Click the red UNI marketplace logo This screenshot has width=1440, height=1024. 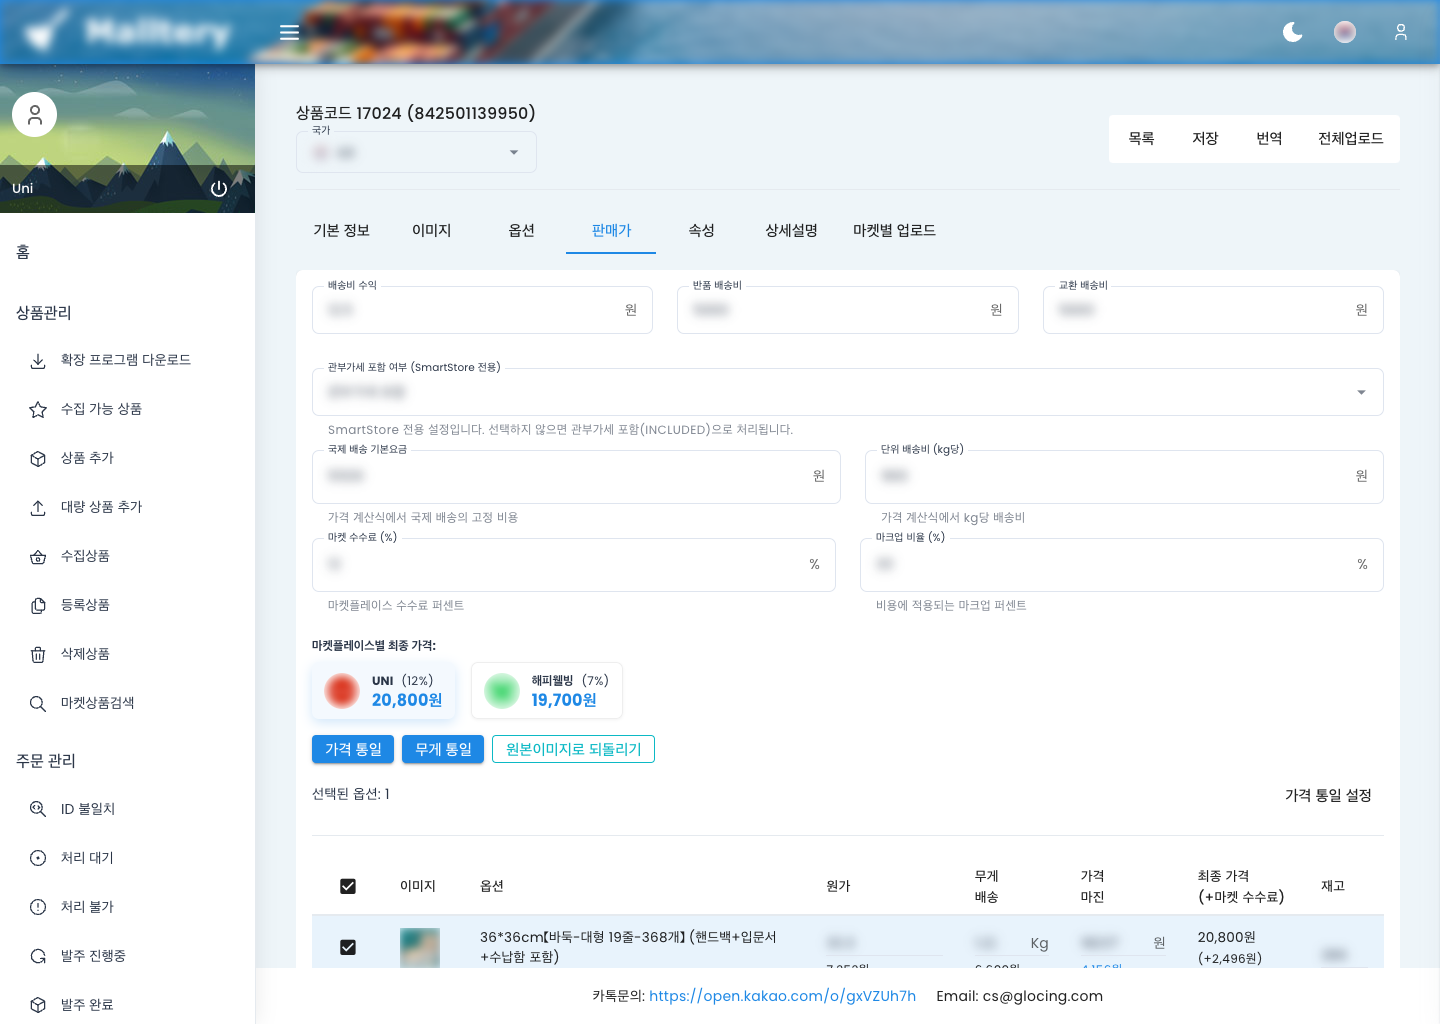[342, 691]
